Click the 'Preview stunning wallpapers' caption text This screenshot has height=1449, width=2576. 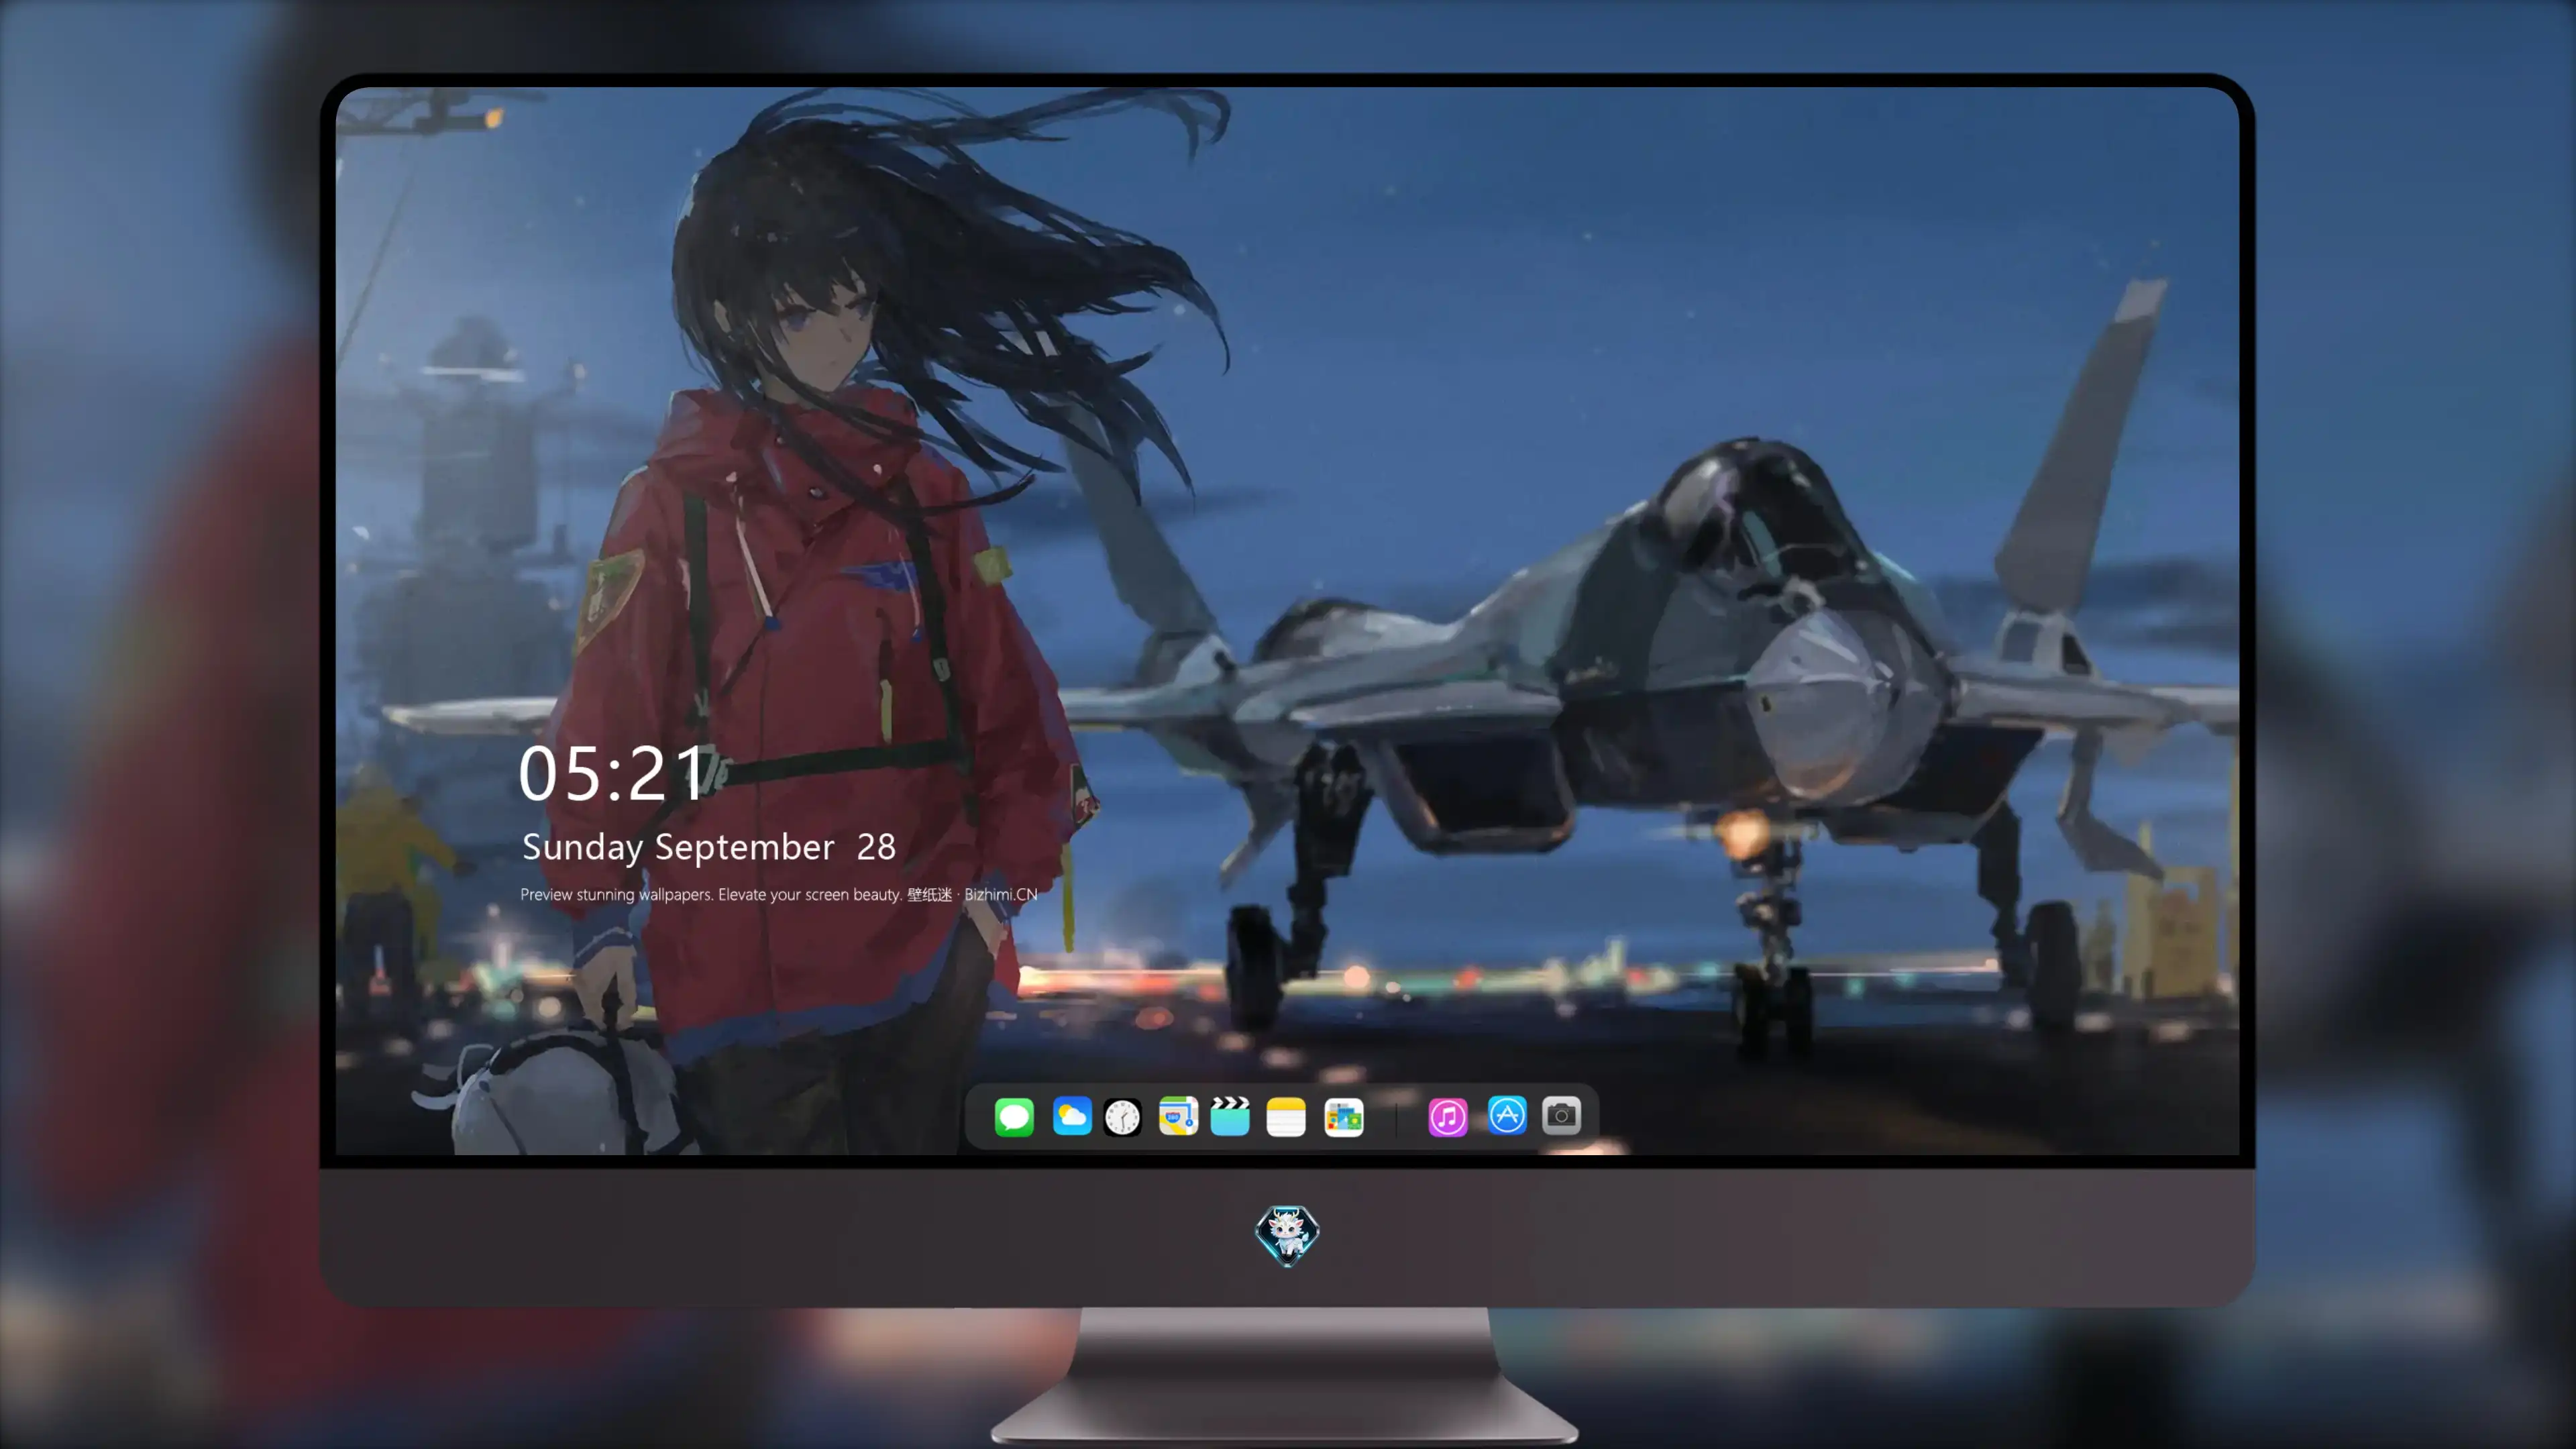tap(779, 895)
